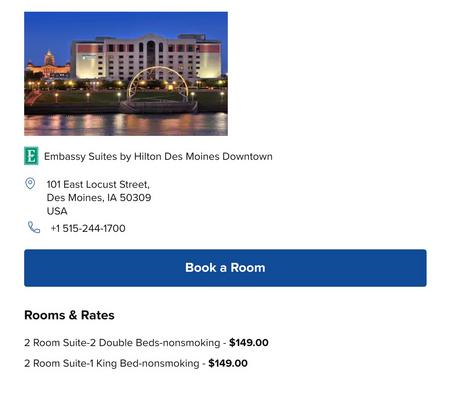
Task: Click the $149.00 price for King Bed suite
Action: (x=228, y=363)
